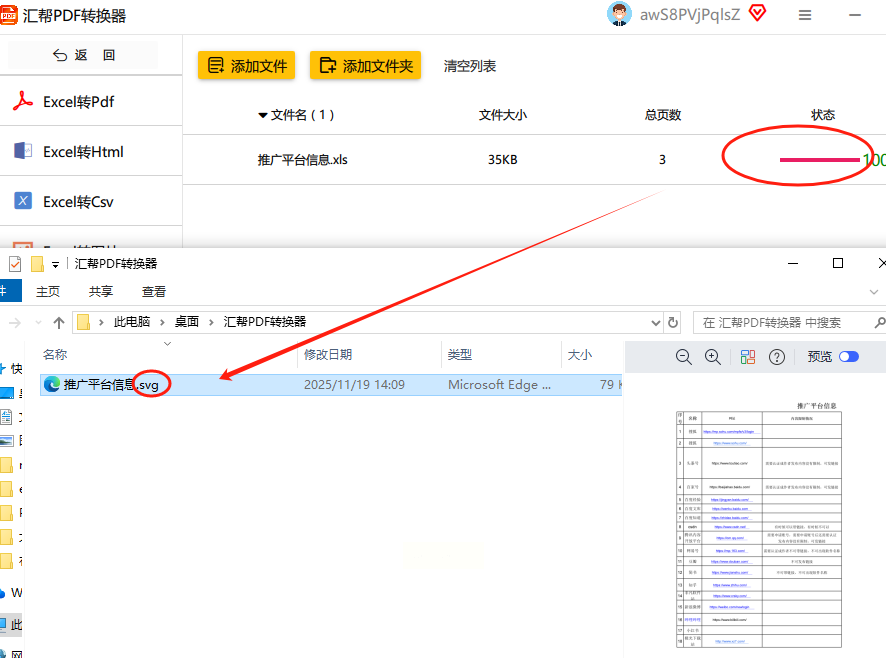This screenshot has width=886, height=658.
Task: Click the Edge icon of 推广平台信息.svg
Action: click(x=52, y=384)
